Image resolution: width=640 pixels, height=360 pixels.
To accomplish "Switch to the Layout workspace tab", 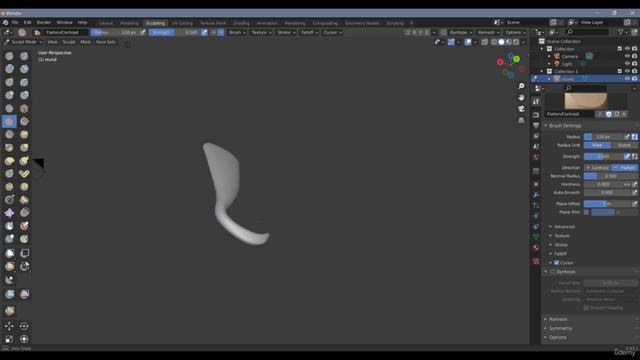I will [x=106, y=23].
